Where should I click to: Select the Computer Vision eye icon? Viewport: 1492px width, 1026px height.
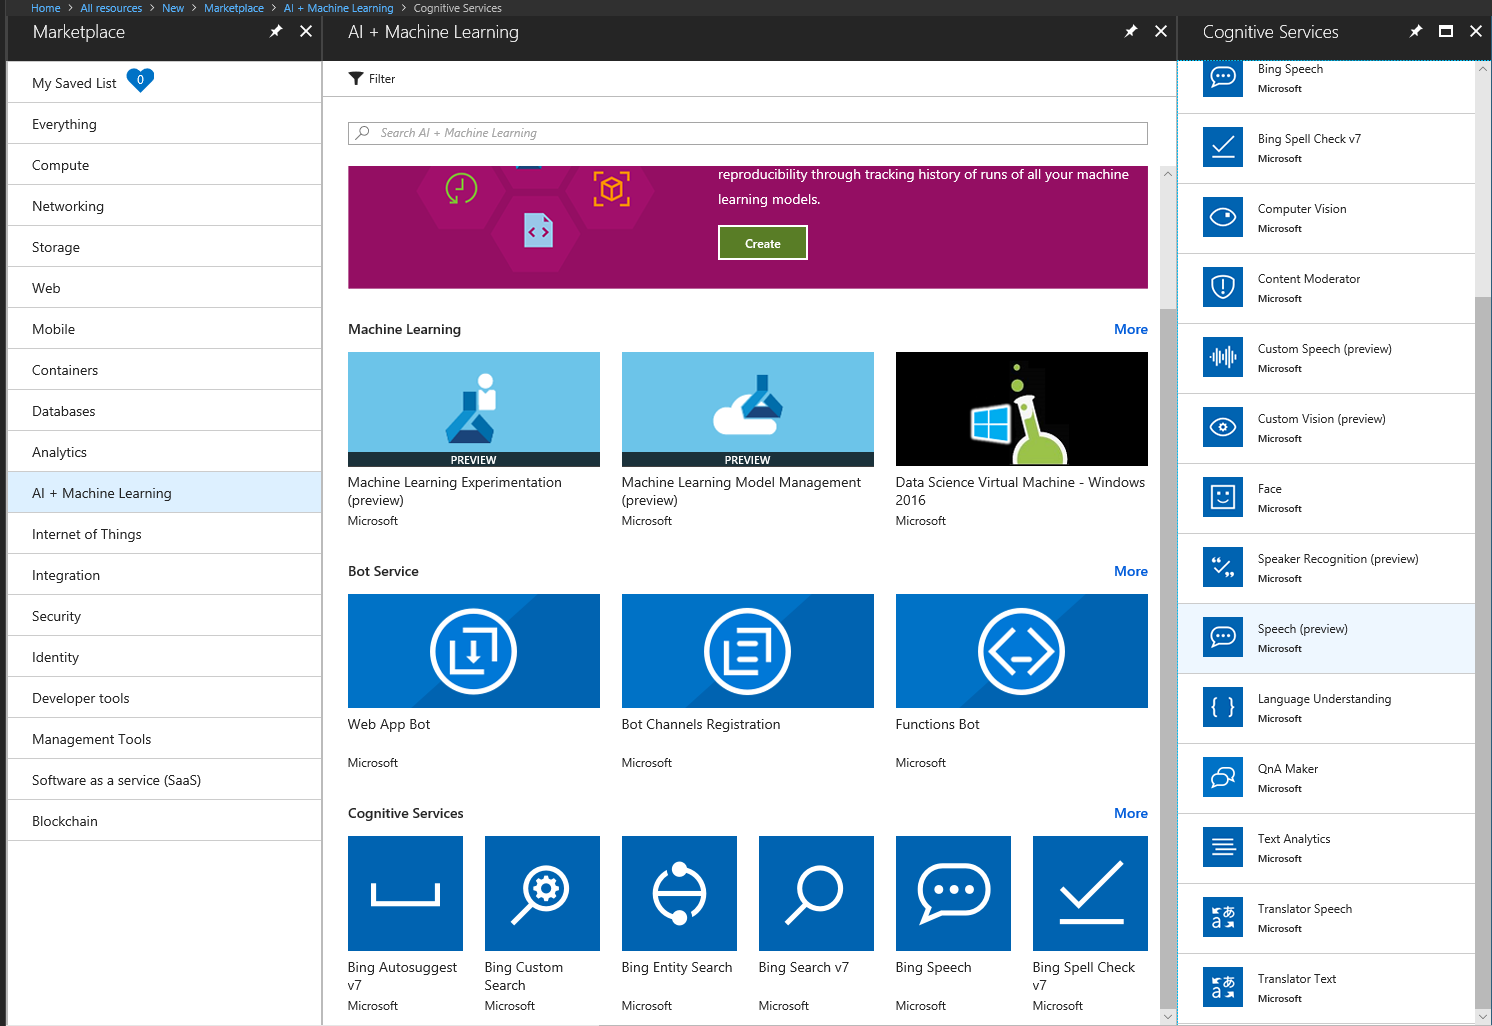(1223, 217)
